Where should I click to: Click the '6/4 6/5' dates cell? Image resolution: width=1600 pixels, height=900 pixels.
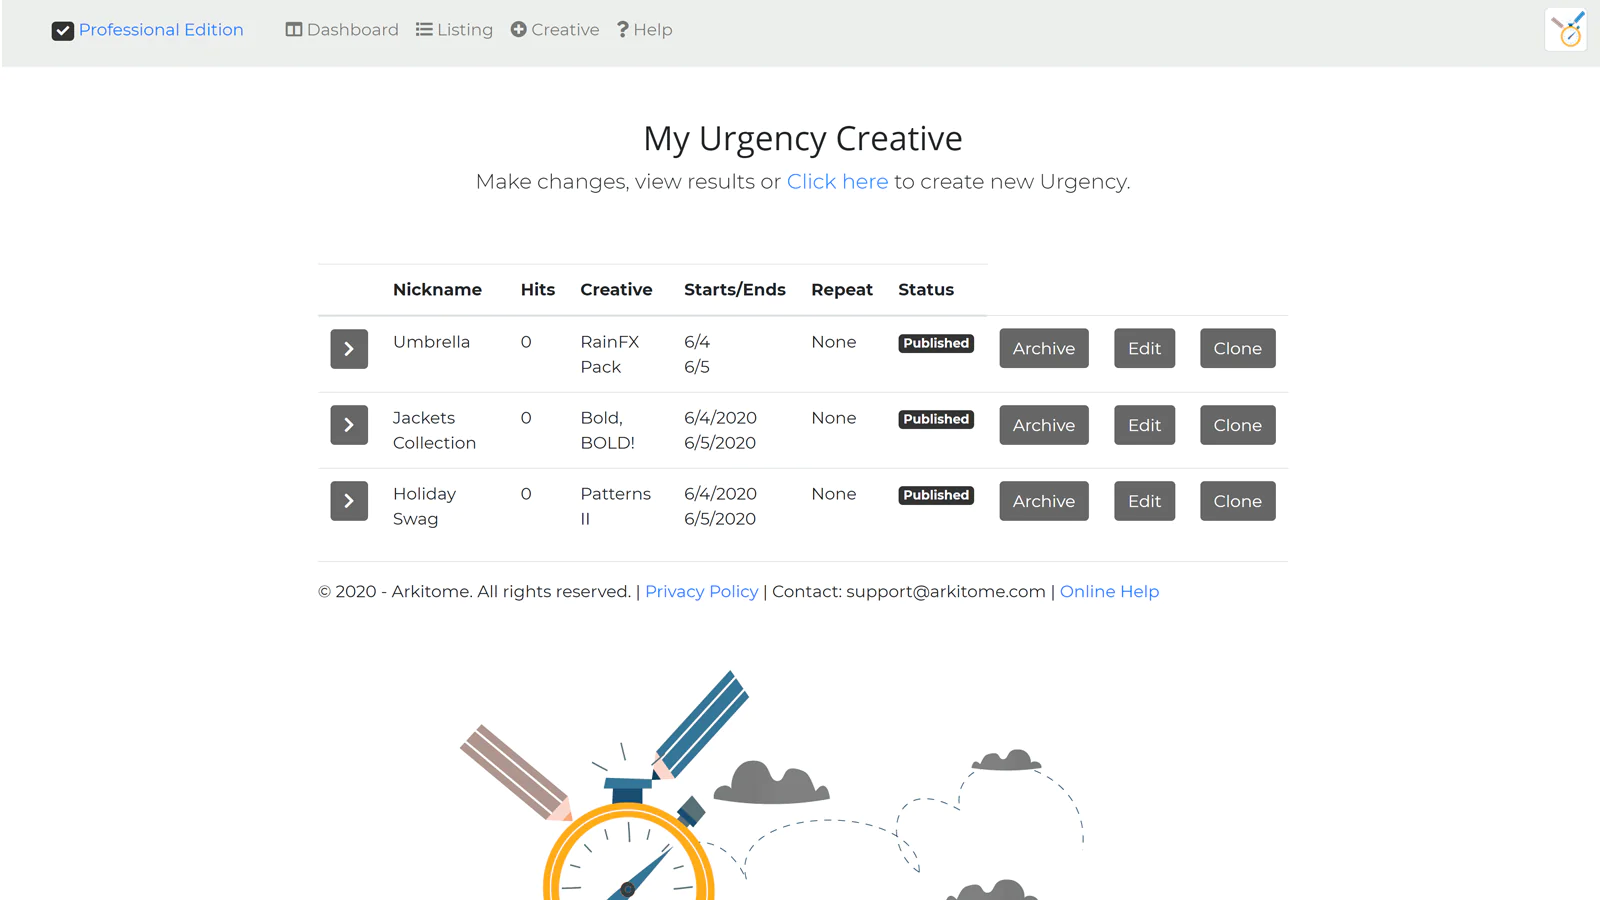click(x=697, y=354)
